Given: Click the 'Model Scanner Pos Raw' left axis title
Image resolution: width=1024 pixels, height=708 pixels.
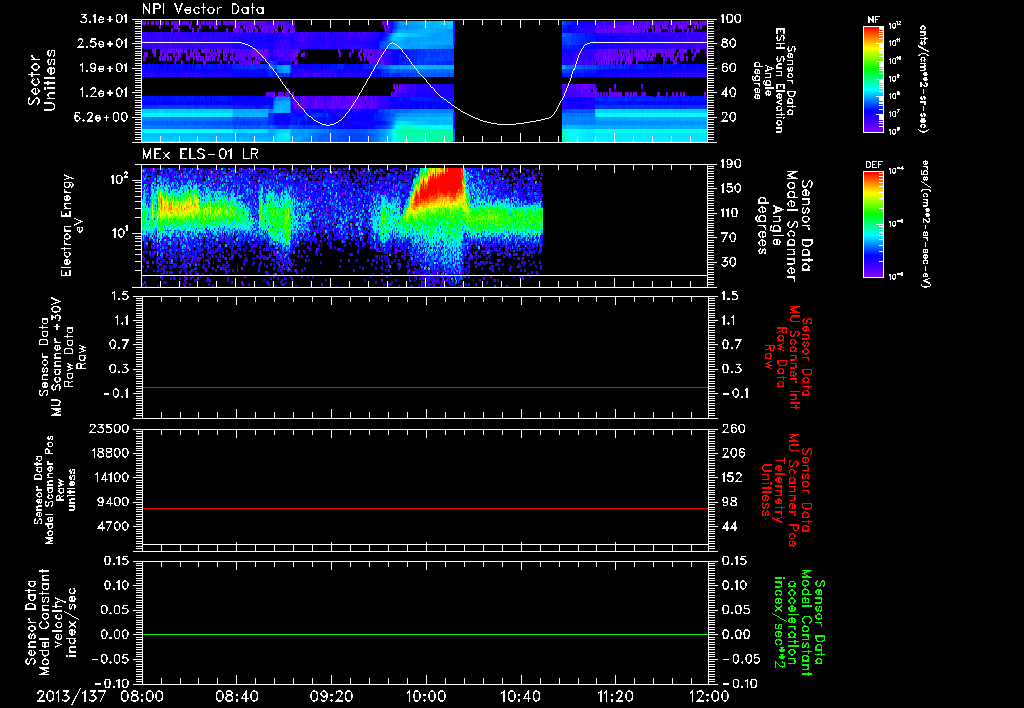Looking at the screenshot, I should click(x=55, y=490).
